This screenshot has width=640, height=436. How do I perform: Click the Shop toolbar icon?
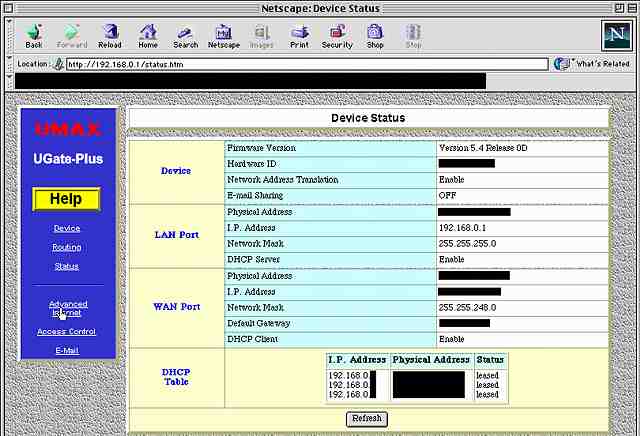click(375, 36)
